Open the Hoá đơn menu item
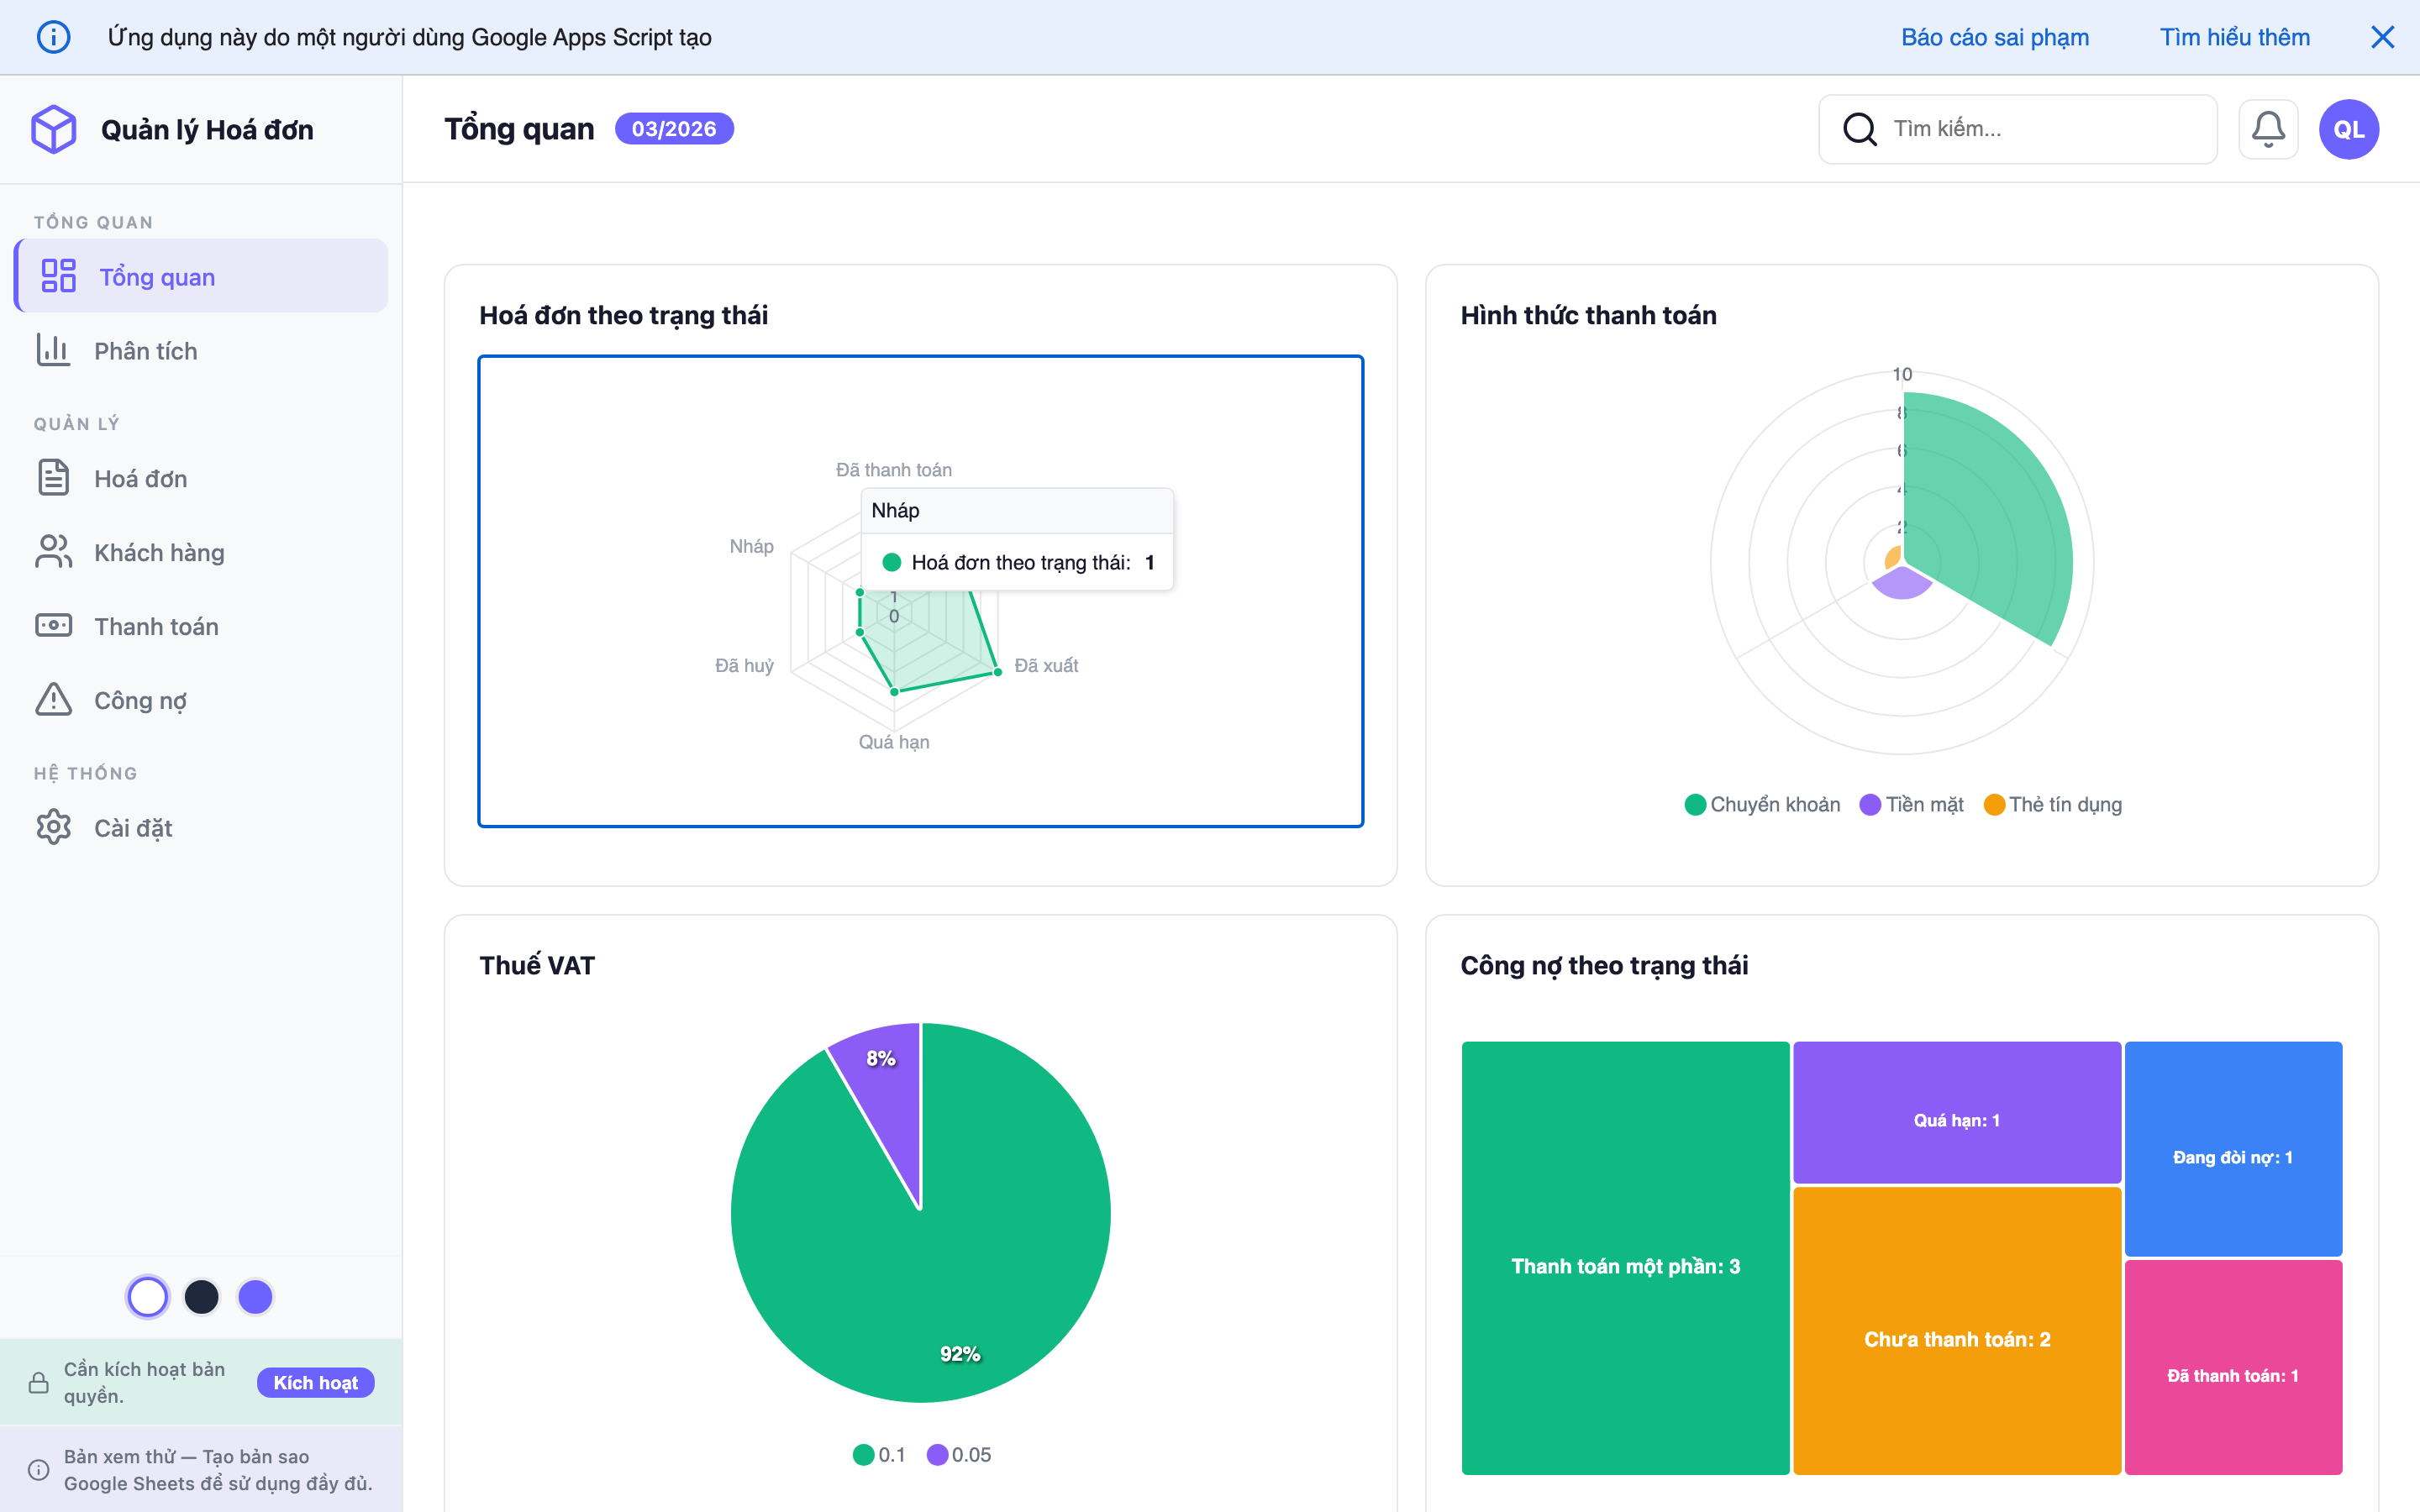This screenshot has height=1512, width=2420. point(140,478)
